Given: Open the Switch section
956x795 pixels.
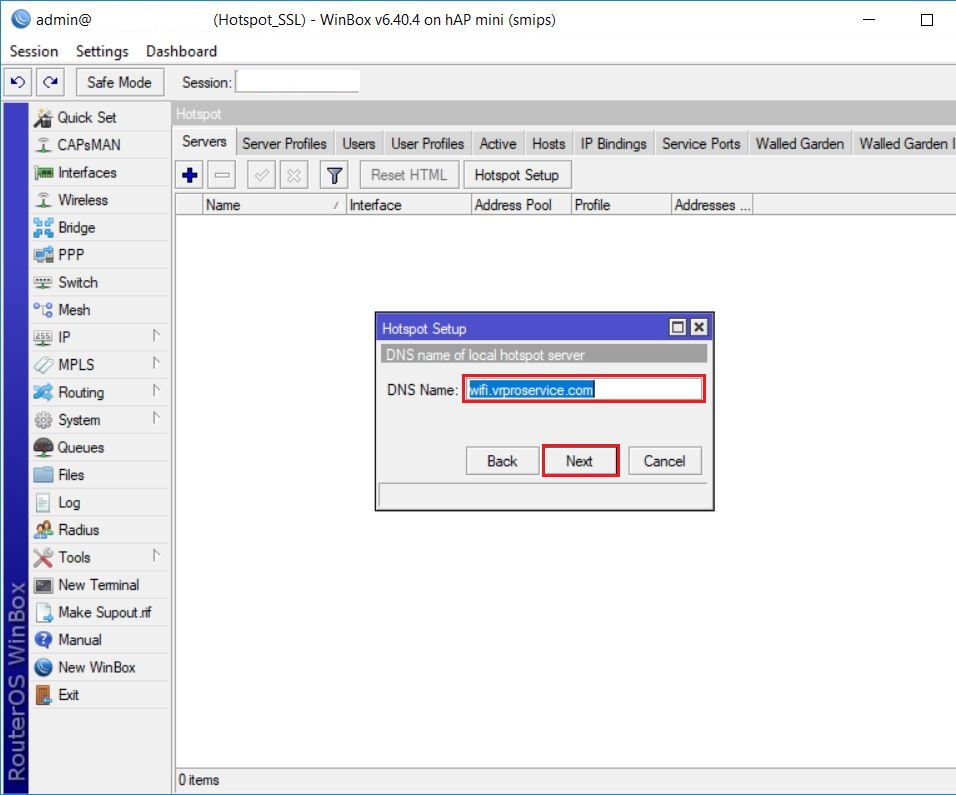Looking at the screenshot, I should pyautogui.click(x=100, y=282).
